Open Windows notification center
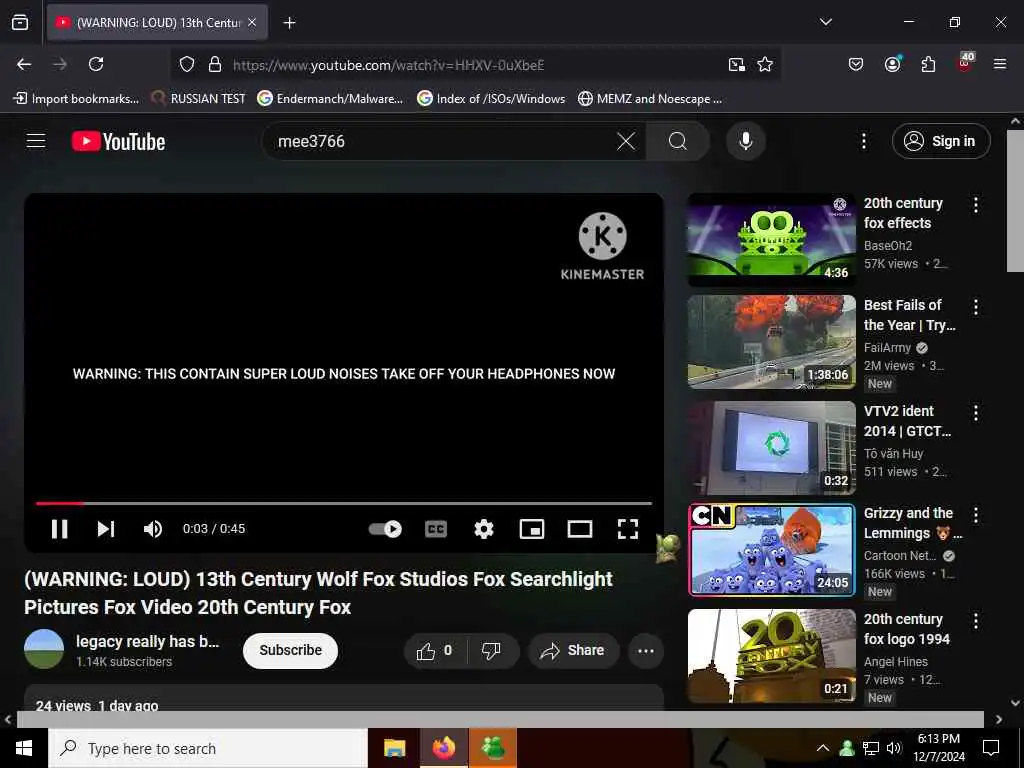The height and width of the screenshot is (768, 1024). 991,748
